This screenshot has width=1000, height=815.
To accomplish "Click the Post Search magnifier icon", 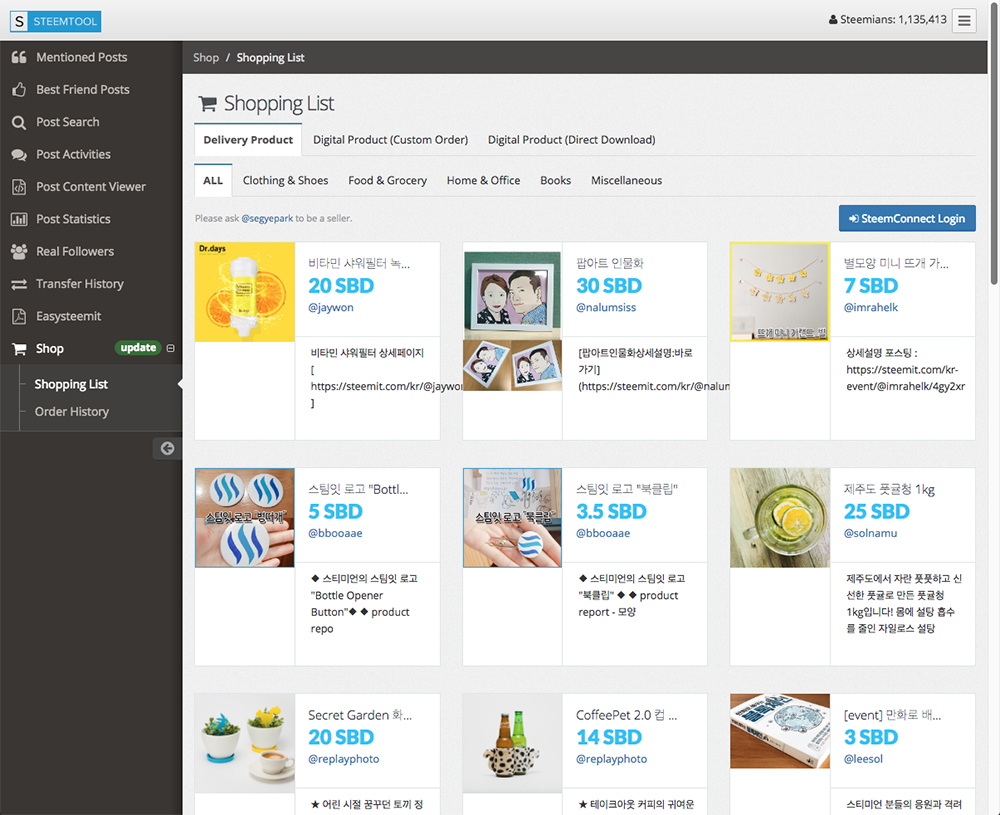I will pyautogui.click(x=19, y=122).
